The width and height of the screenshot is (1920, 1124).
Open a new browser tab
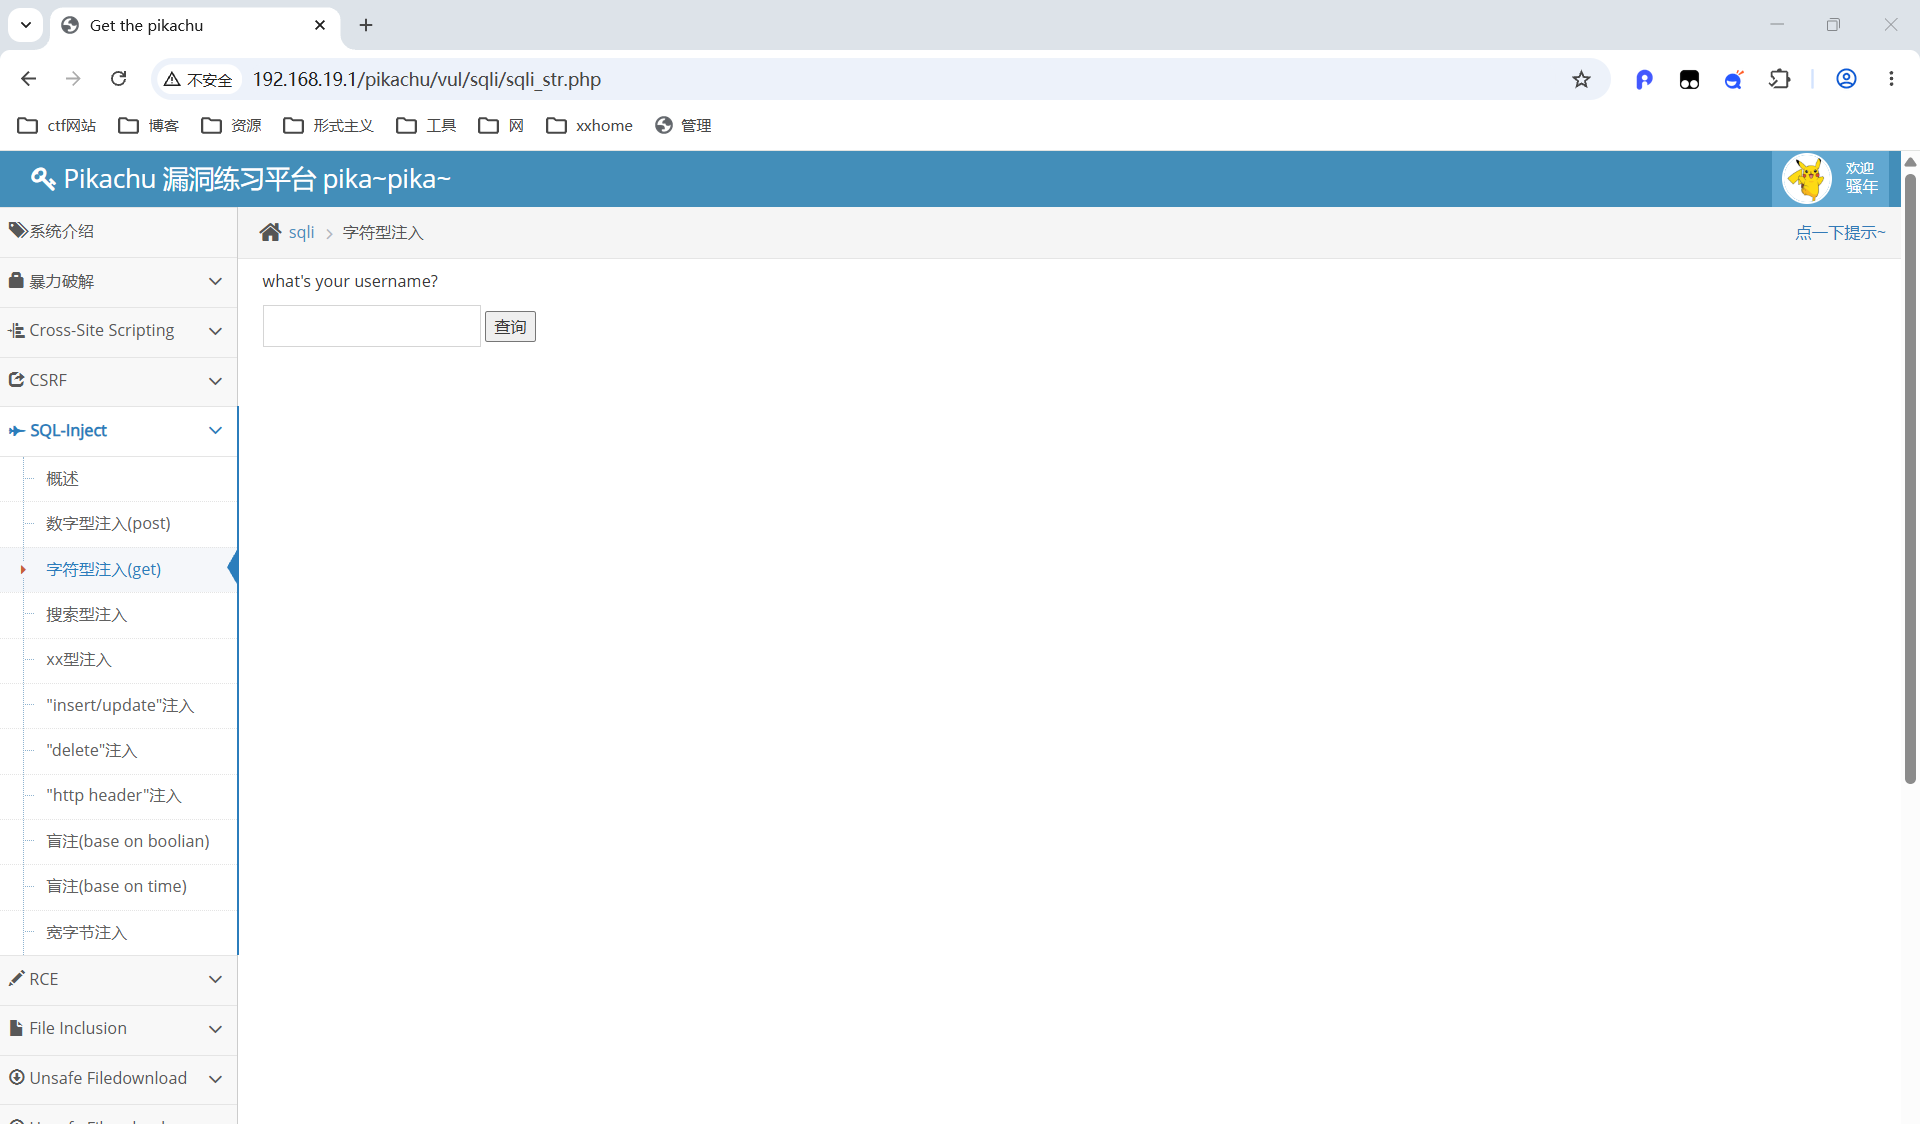tap(366, 25)
